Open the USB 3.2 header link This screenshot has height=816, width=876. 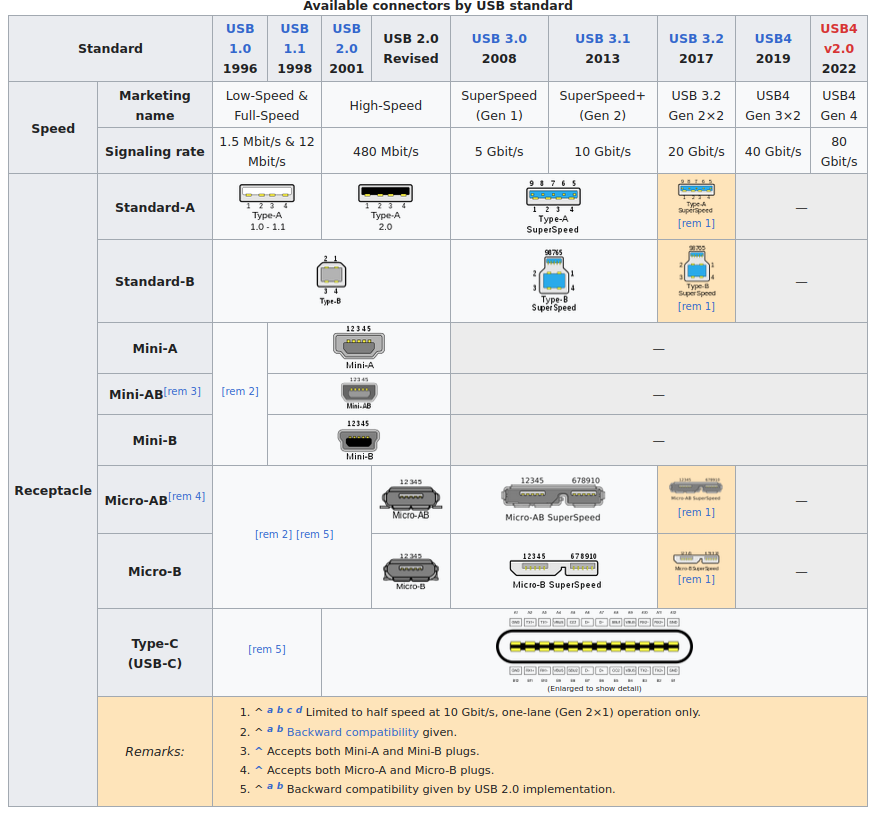coord(696,38)
